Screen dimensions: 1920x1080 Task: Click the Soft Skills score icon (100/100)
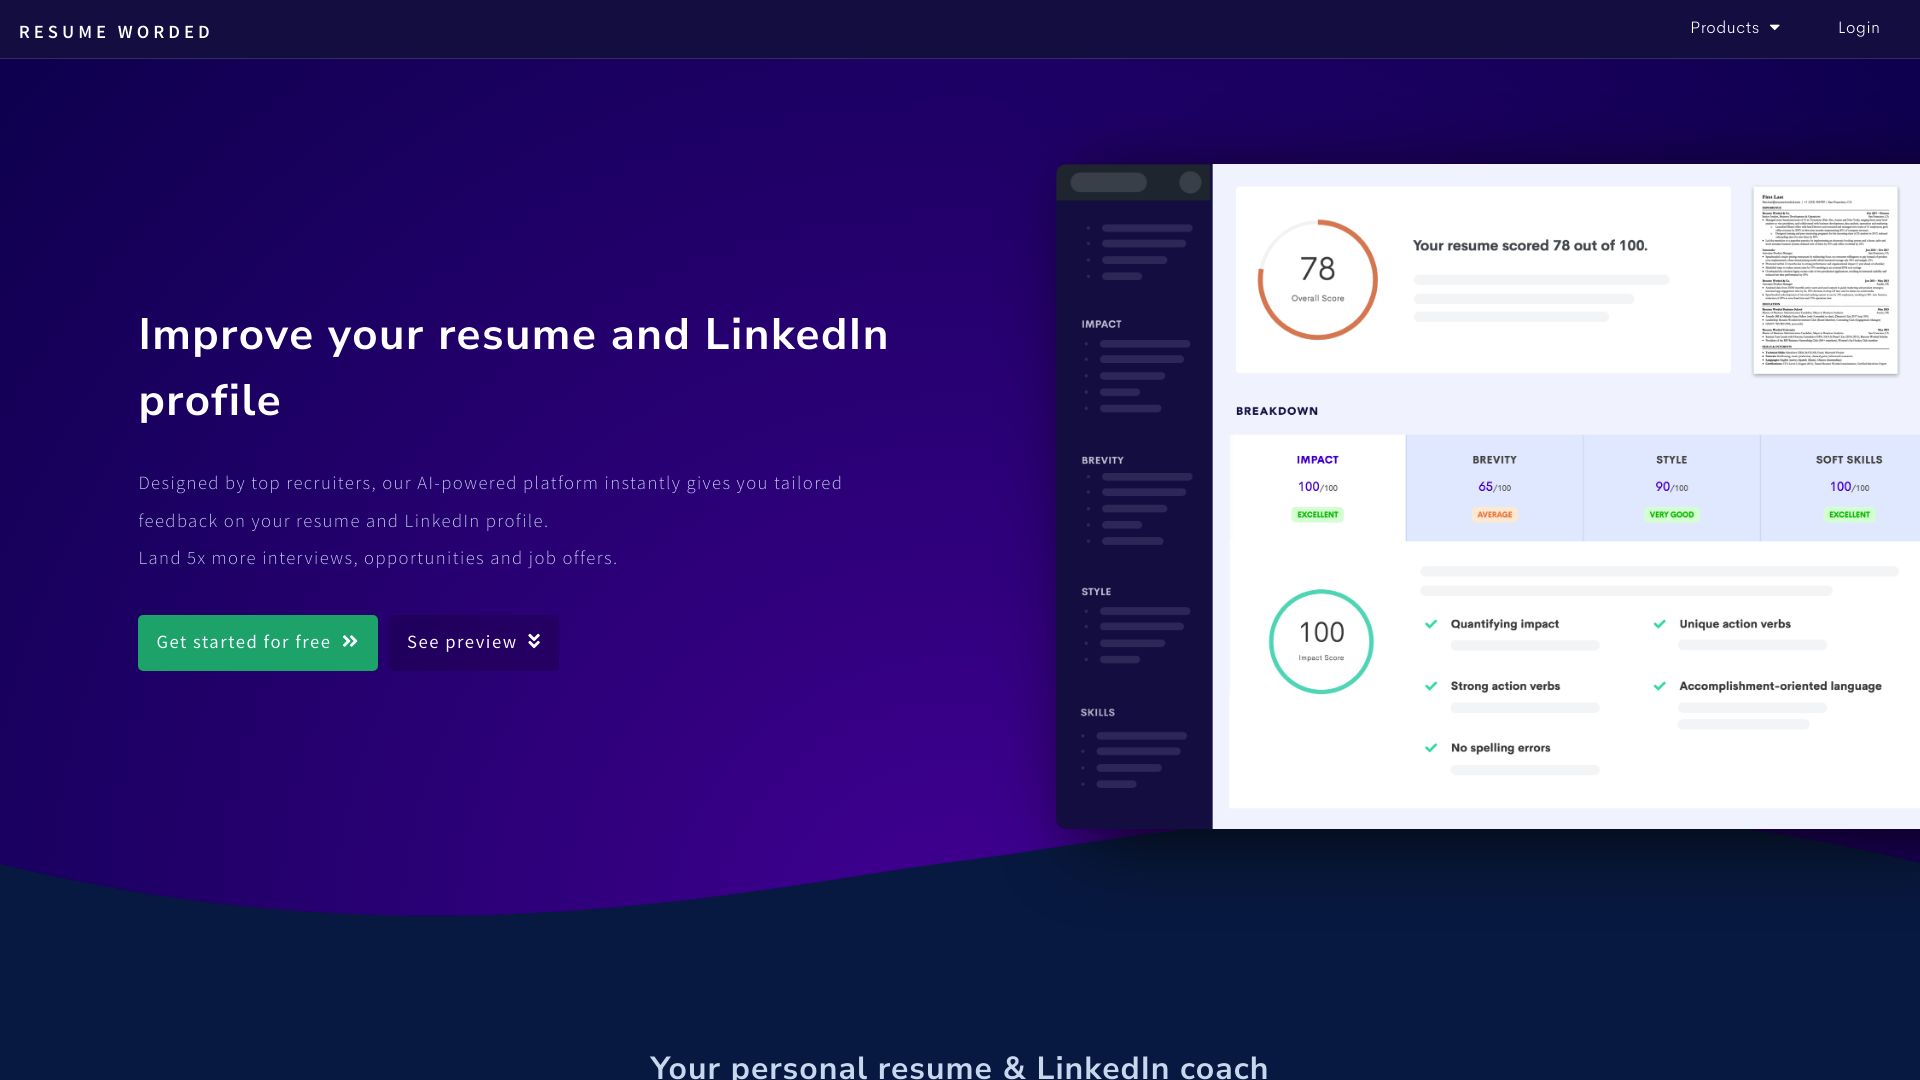1847,487
